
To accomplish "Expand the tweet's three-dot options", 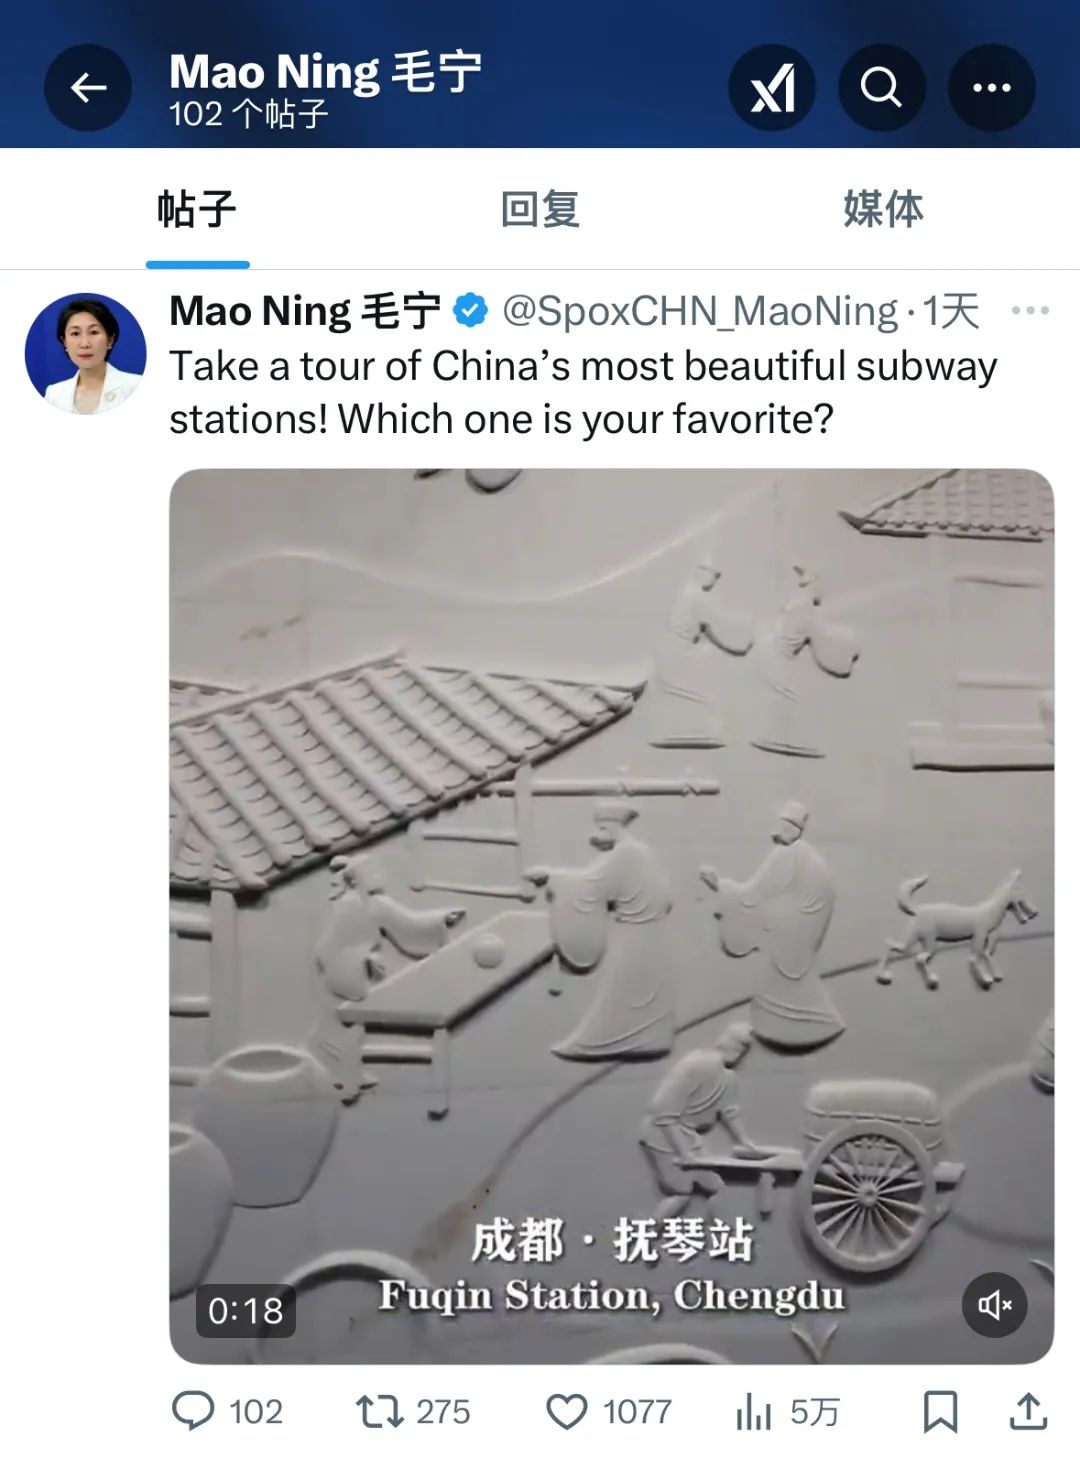I will 1030,311.
